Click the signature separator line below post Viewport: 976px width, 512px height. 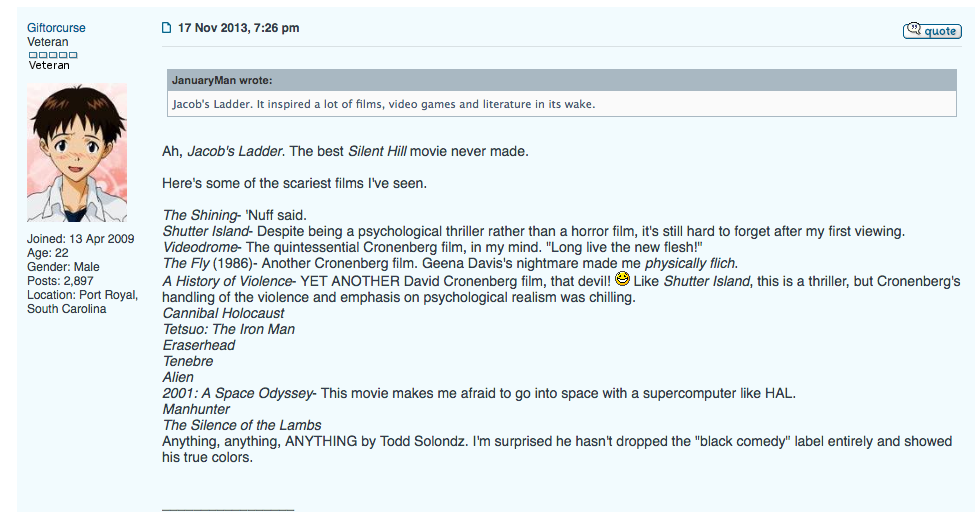(228, 510)
